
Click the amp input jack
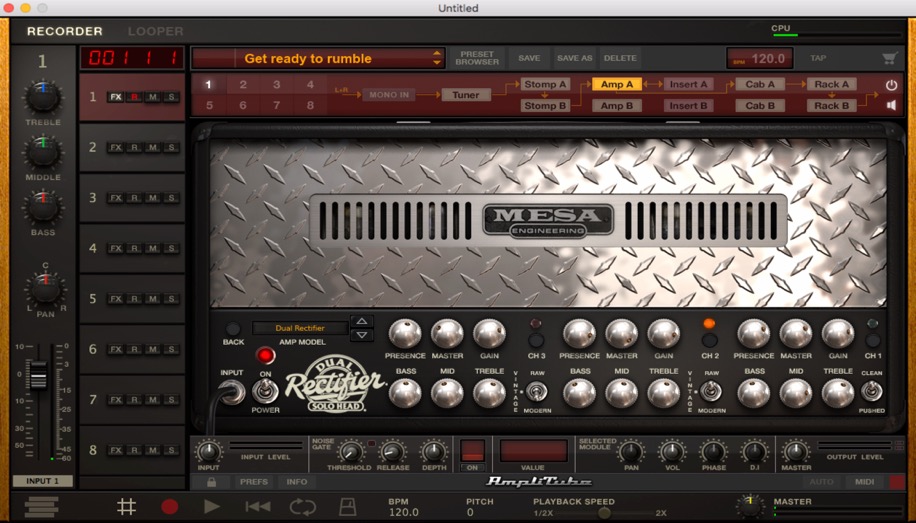pos(232,392)
